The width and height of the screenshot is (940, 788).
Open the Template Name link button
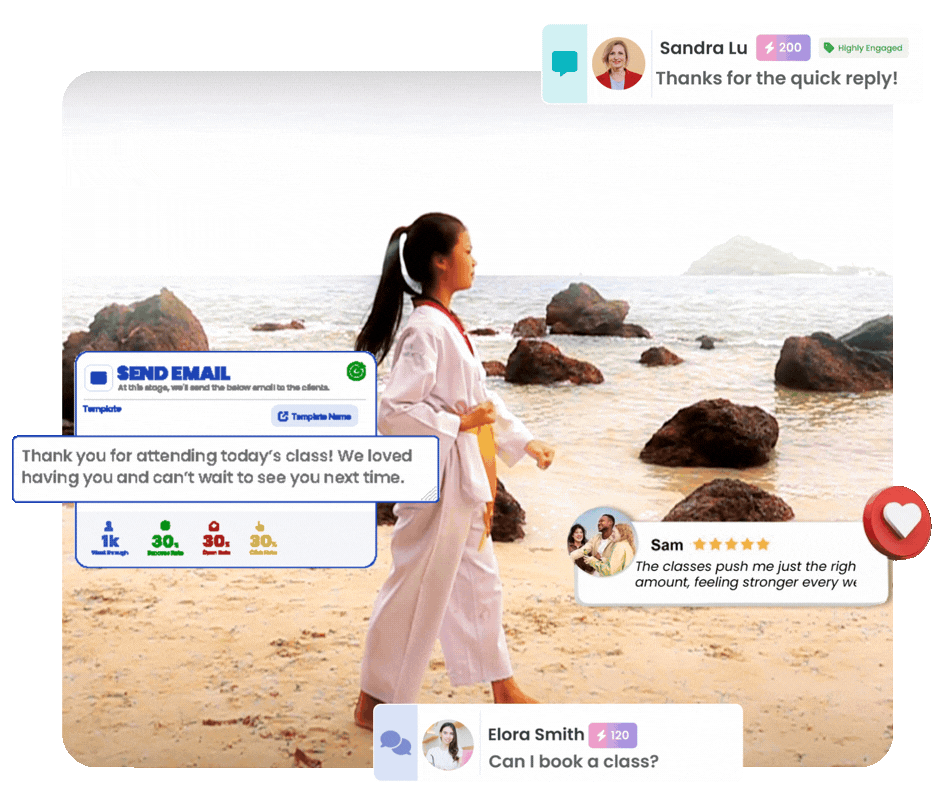click(x=314, y=416)
